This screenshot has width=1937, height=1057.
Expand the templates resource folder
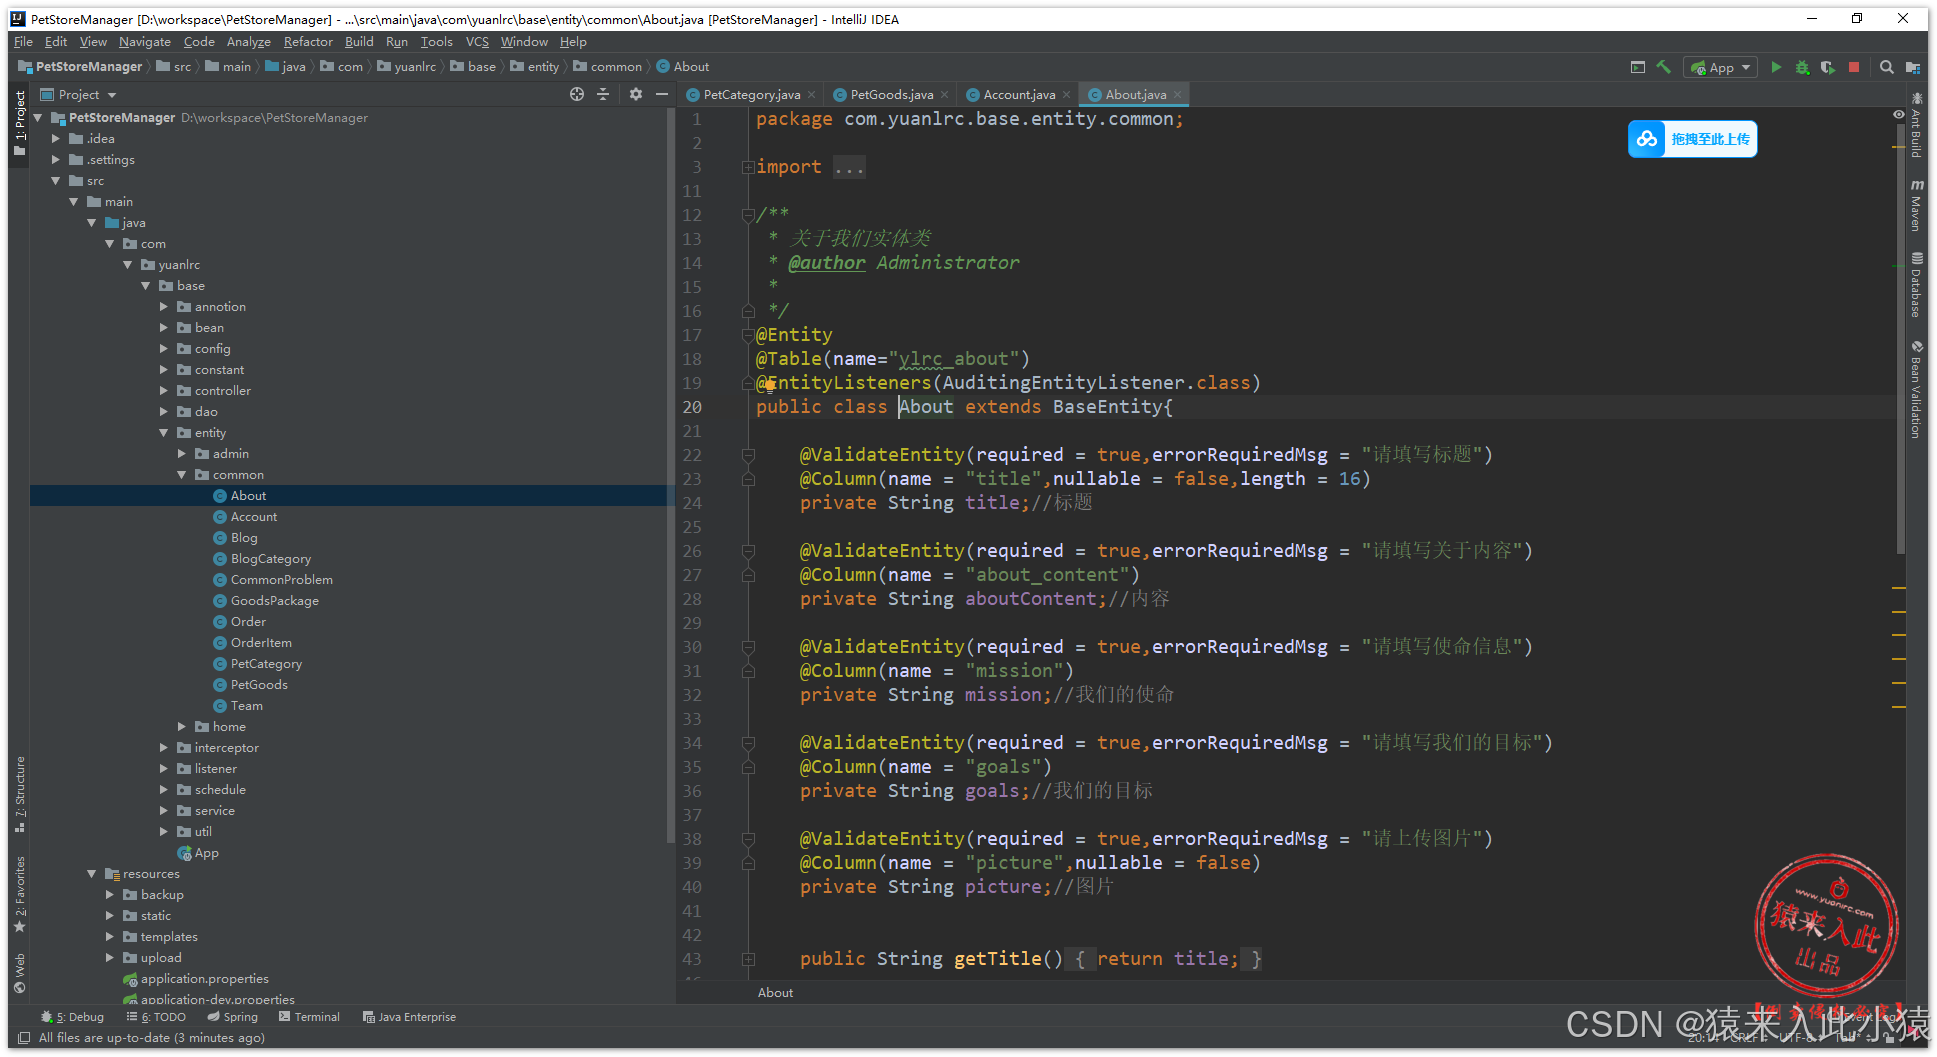coord(110,937)
